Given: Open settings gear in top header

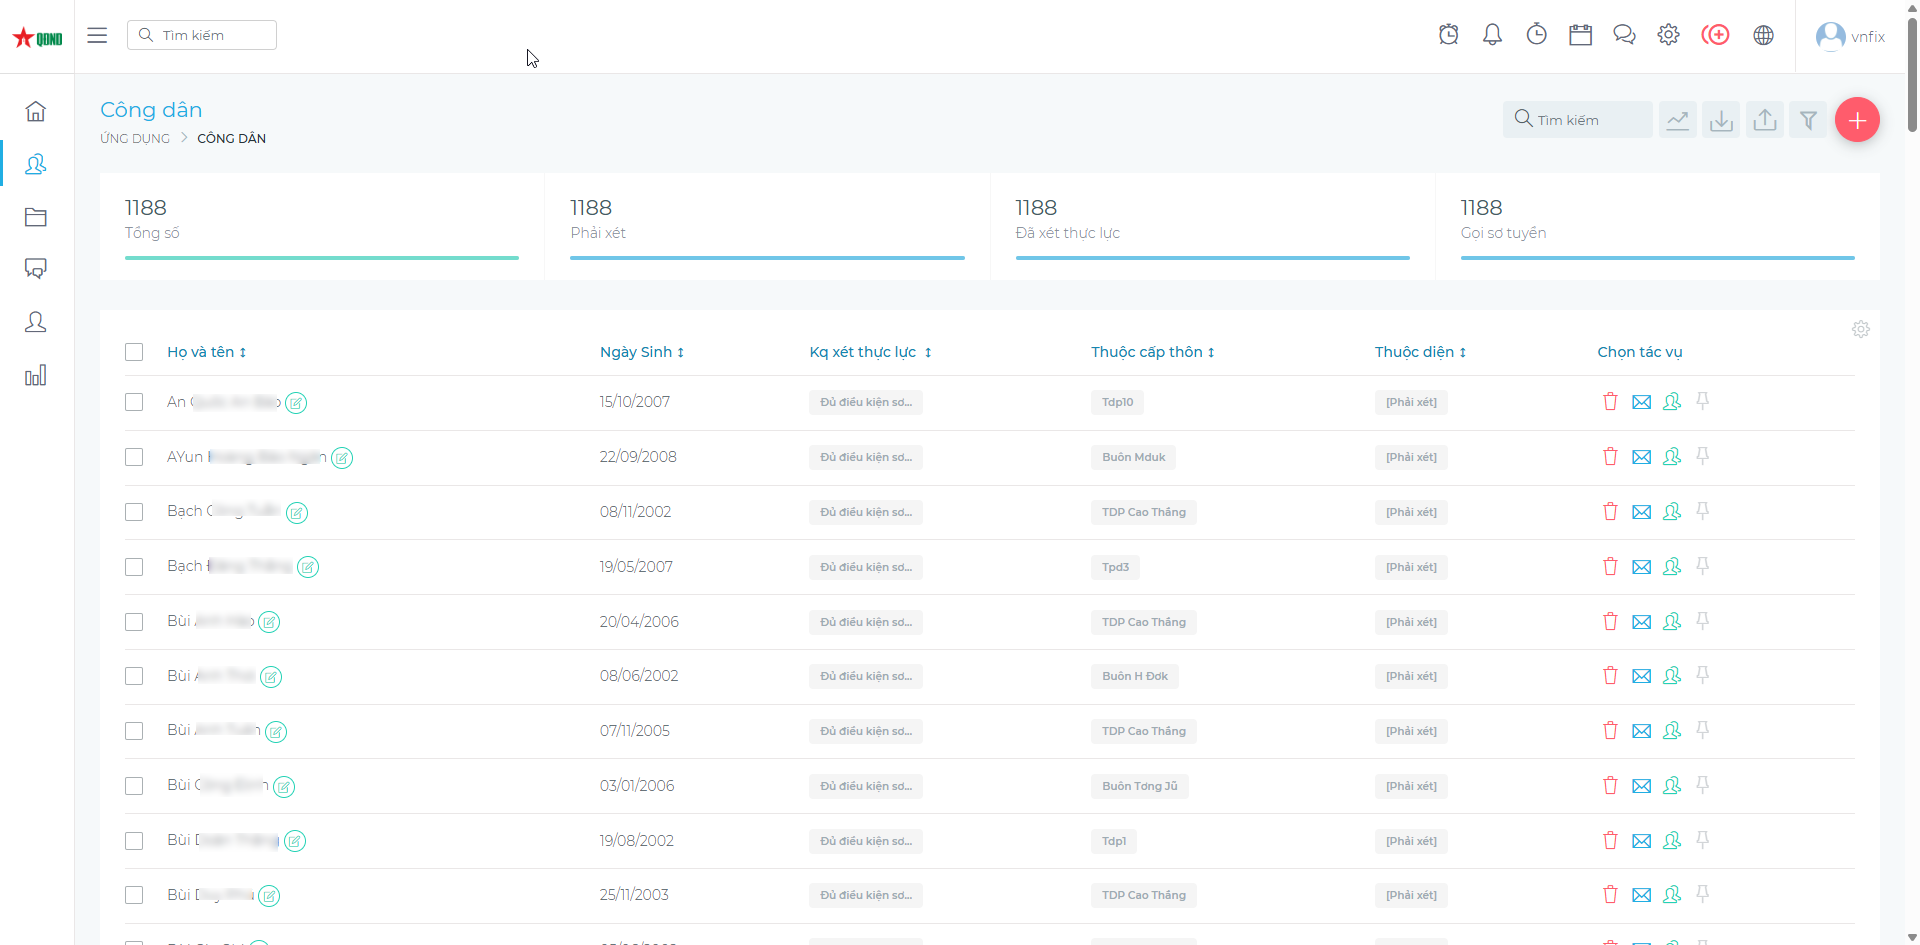Looking at the screenshot, I should [1668, 35].
